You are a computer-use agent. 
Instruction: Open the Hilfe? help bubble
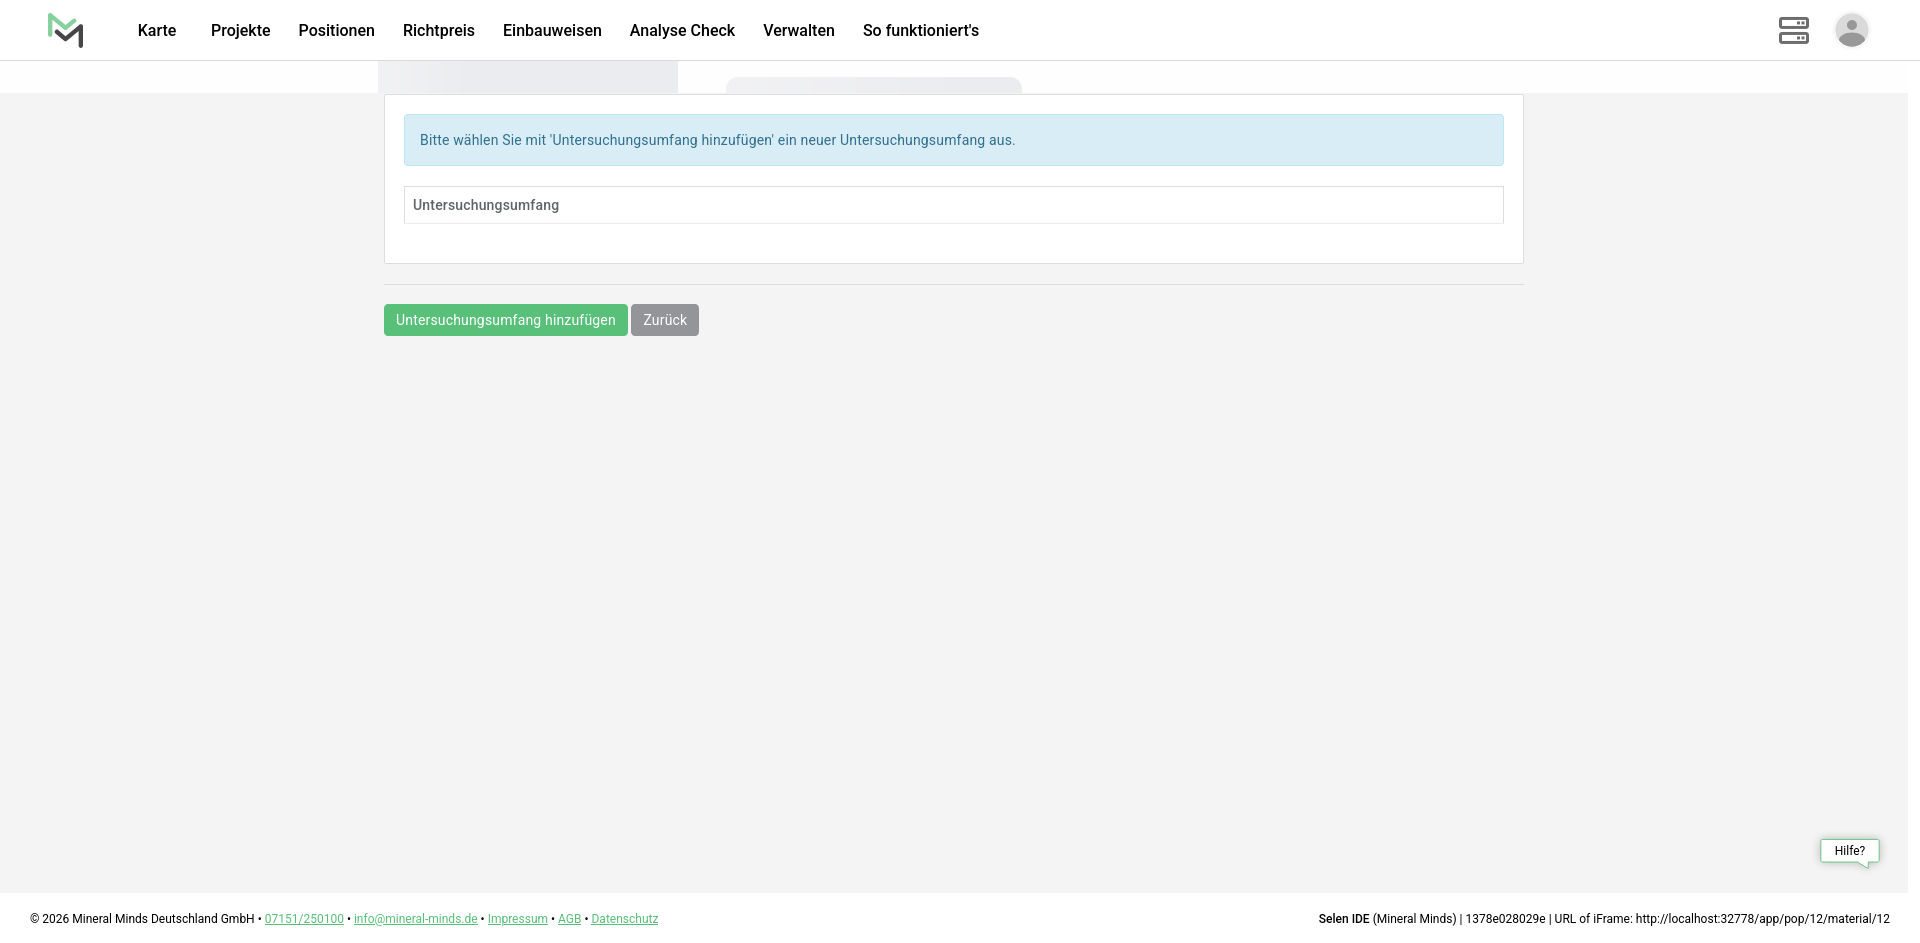pos(1849,851)
